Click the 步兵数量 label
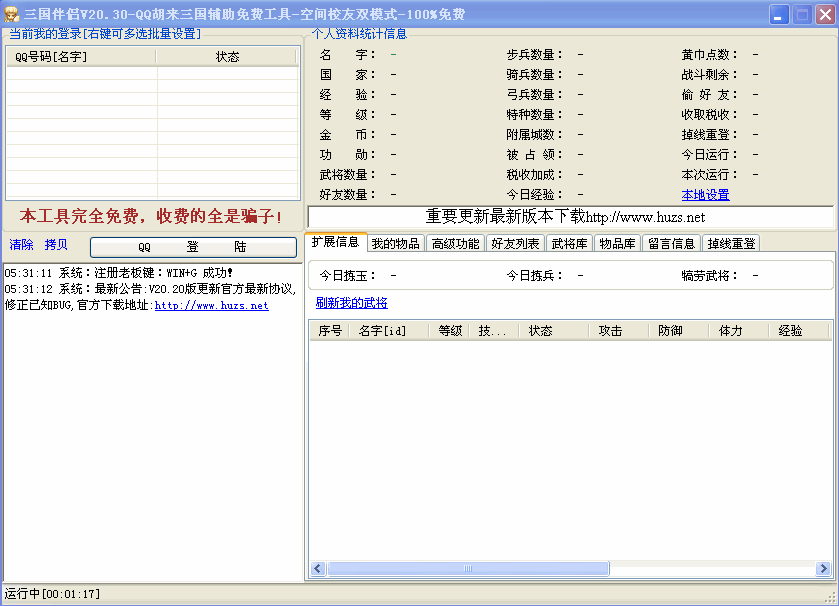Image resolution: width=839 pixels, height=606 pixels. coord(535,55)
